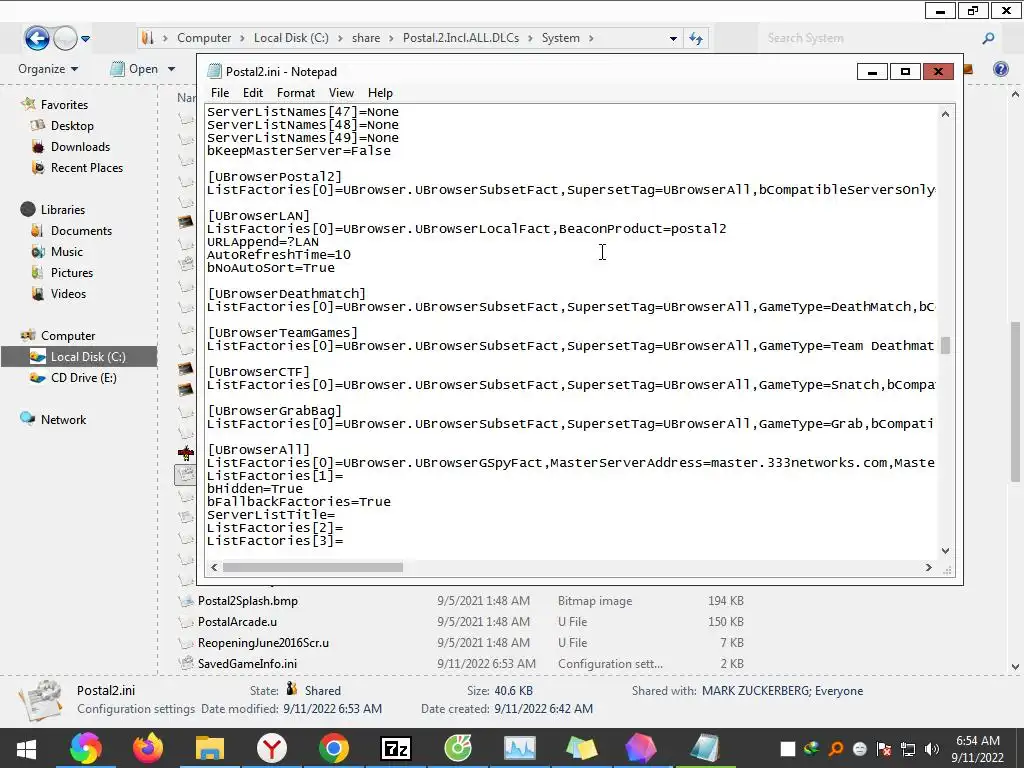Expand the address bar history dropdown
Image resolution: width=1024 pixels, height=768 pixels.
tap(673, 39)
